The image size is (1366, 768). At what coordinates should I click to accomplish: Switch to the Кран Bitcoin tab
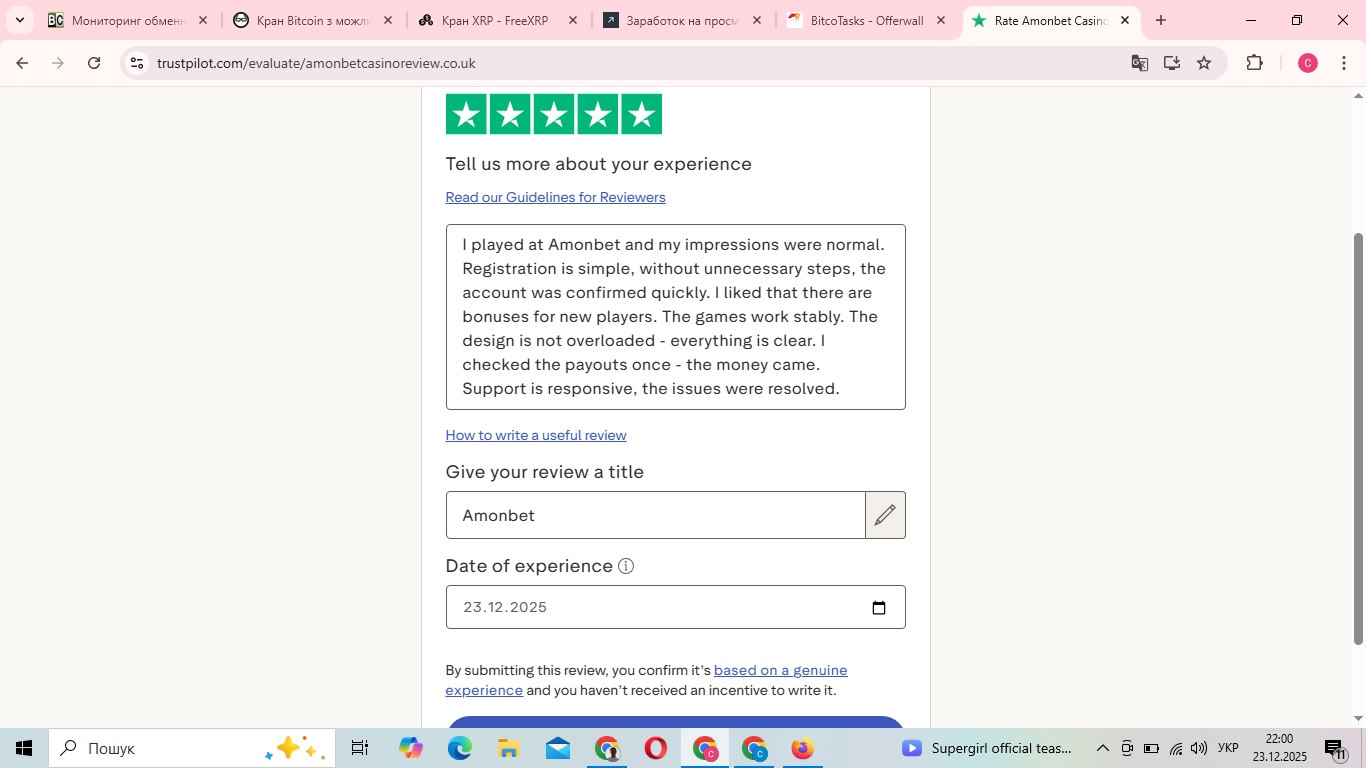(313, 20)
